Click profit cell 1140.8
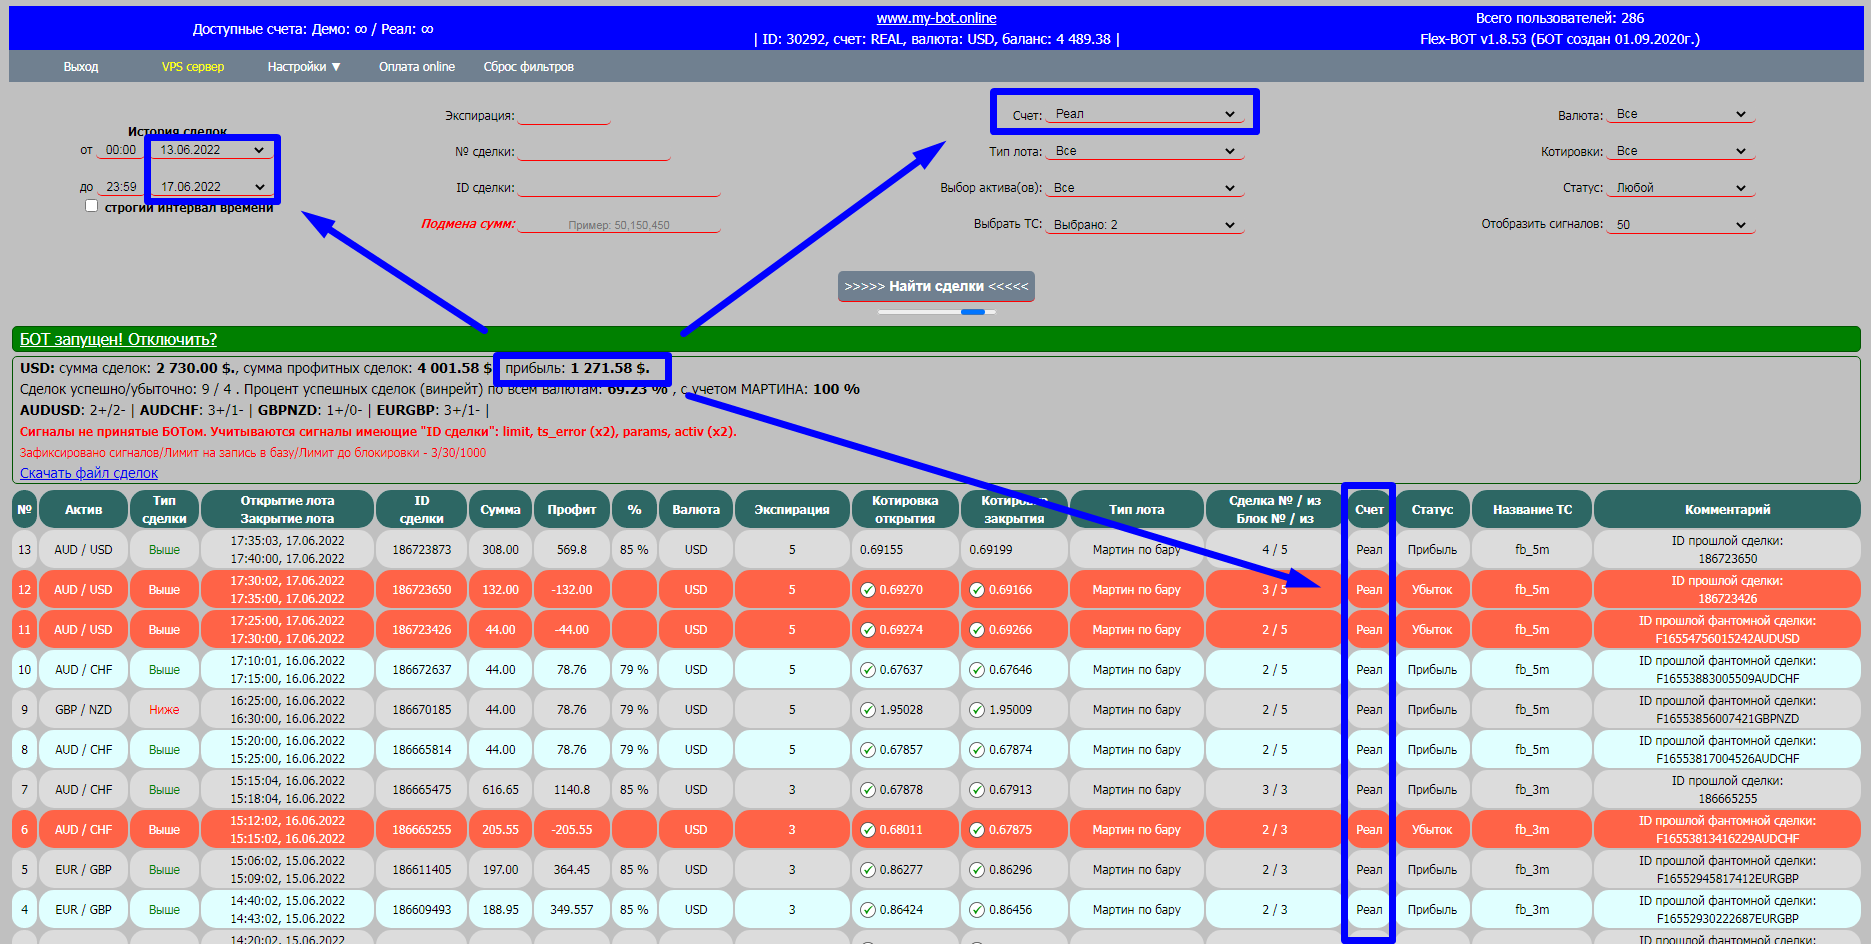This screenshot has height=944, width=1871. pyautogui.click(x=572, y=790)
